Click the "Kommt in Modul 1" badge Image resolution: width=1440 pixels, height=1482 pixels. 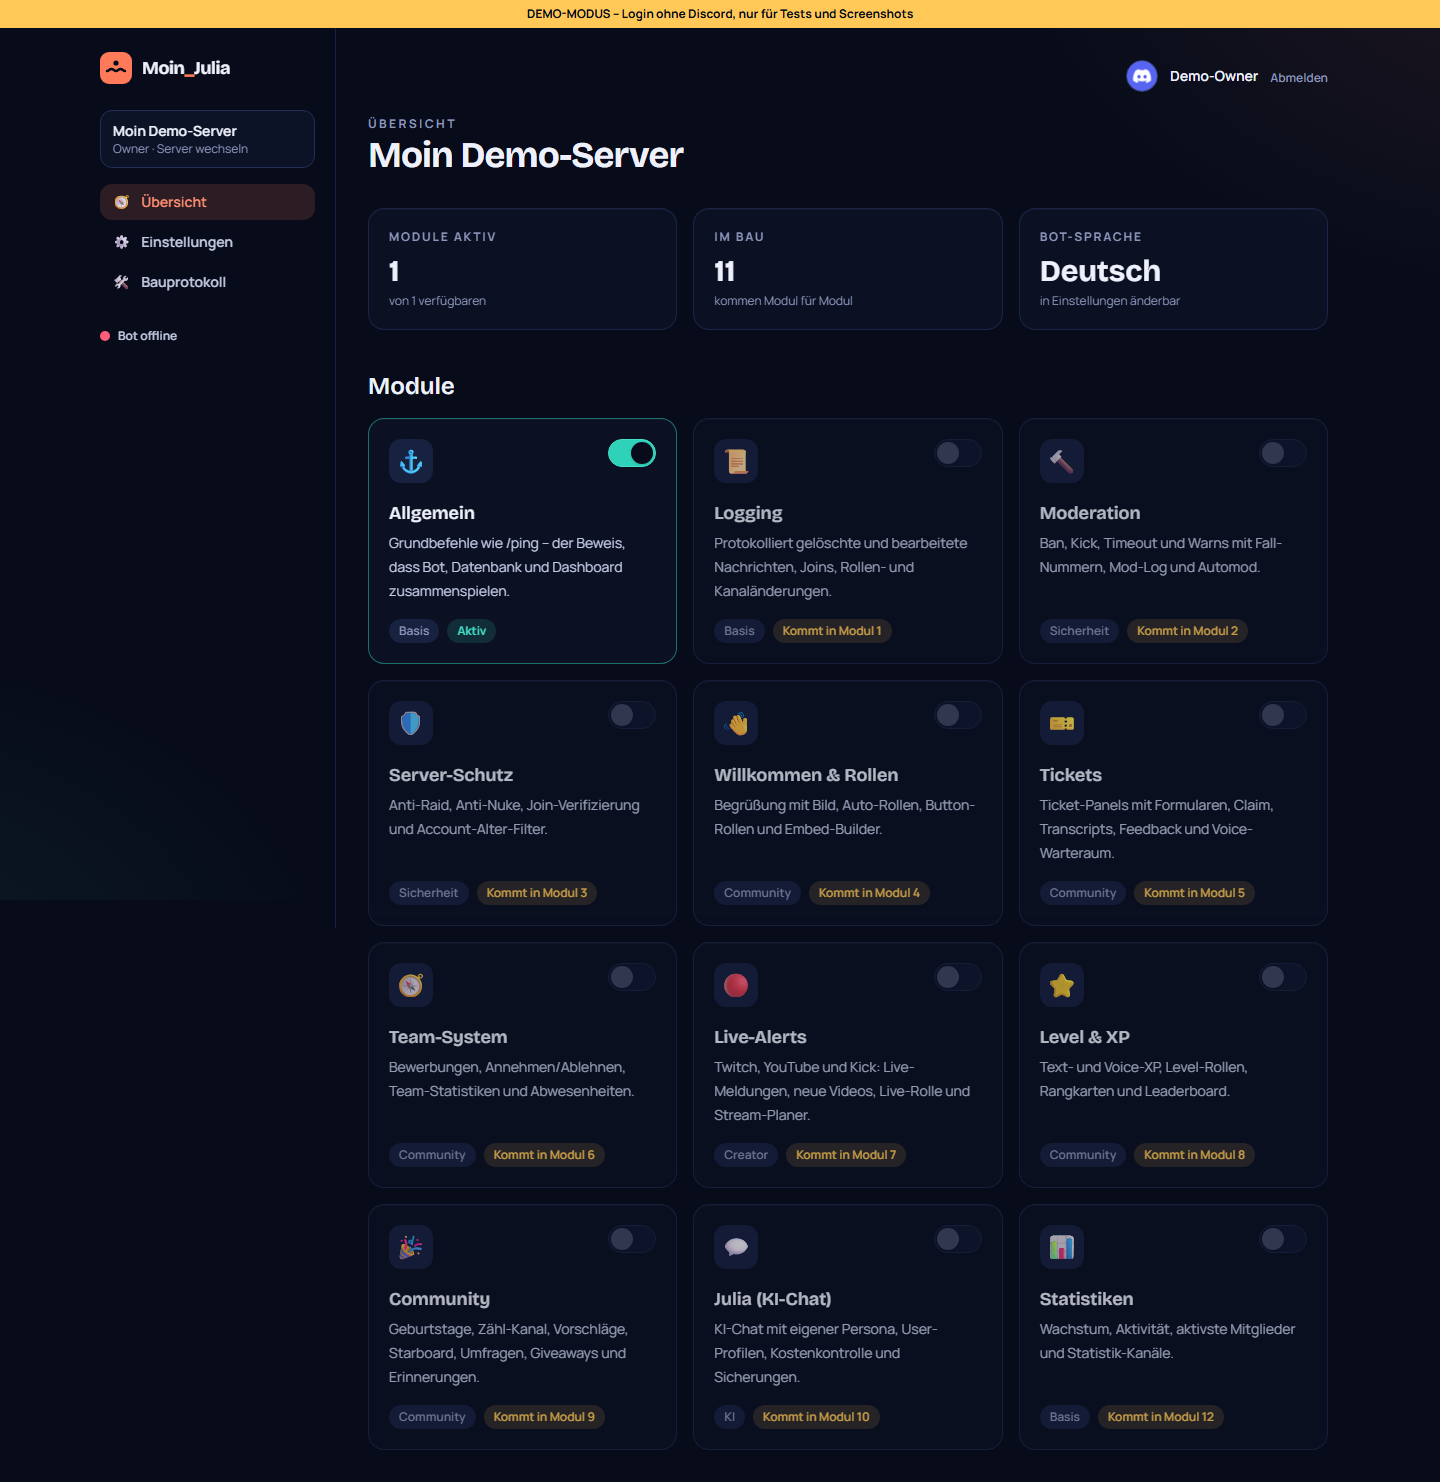click(x=832, y=631)
